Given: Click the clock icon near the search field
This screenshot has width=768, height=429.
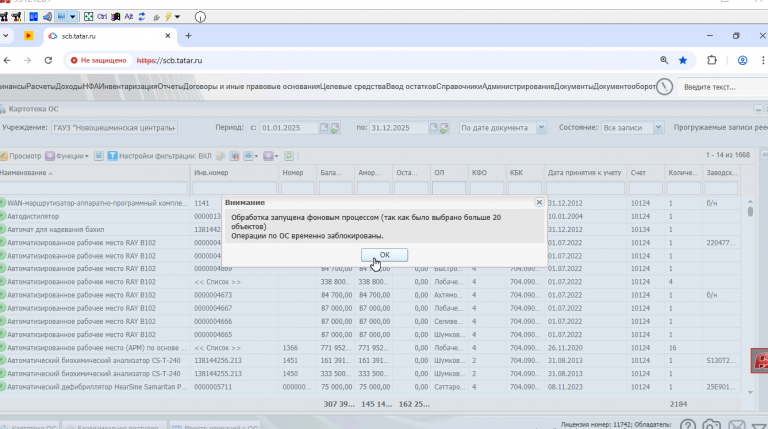Looking at the screenshot, I should pyautogui.click(x=664, y=87).
